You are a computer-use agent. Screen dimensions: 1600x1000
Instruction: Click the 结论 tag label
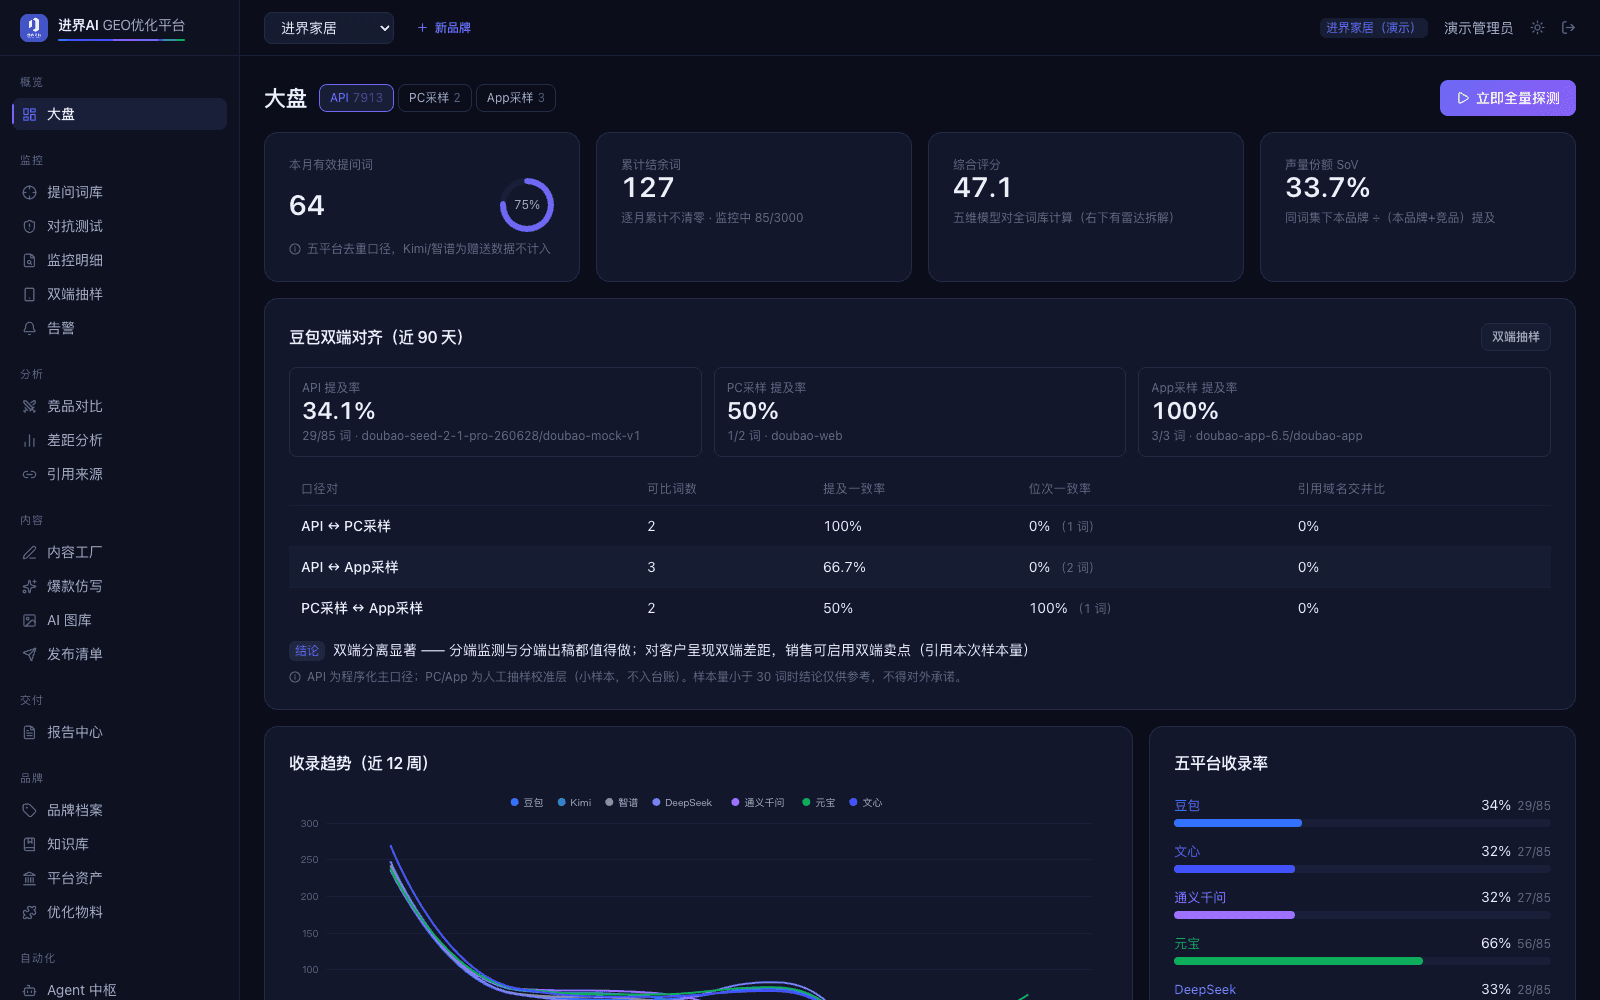click(x=307, y=651)
